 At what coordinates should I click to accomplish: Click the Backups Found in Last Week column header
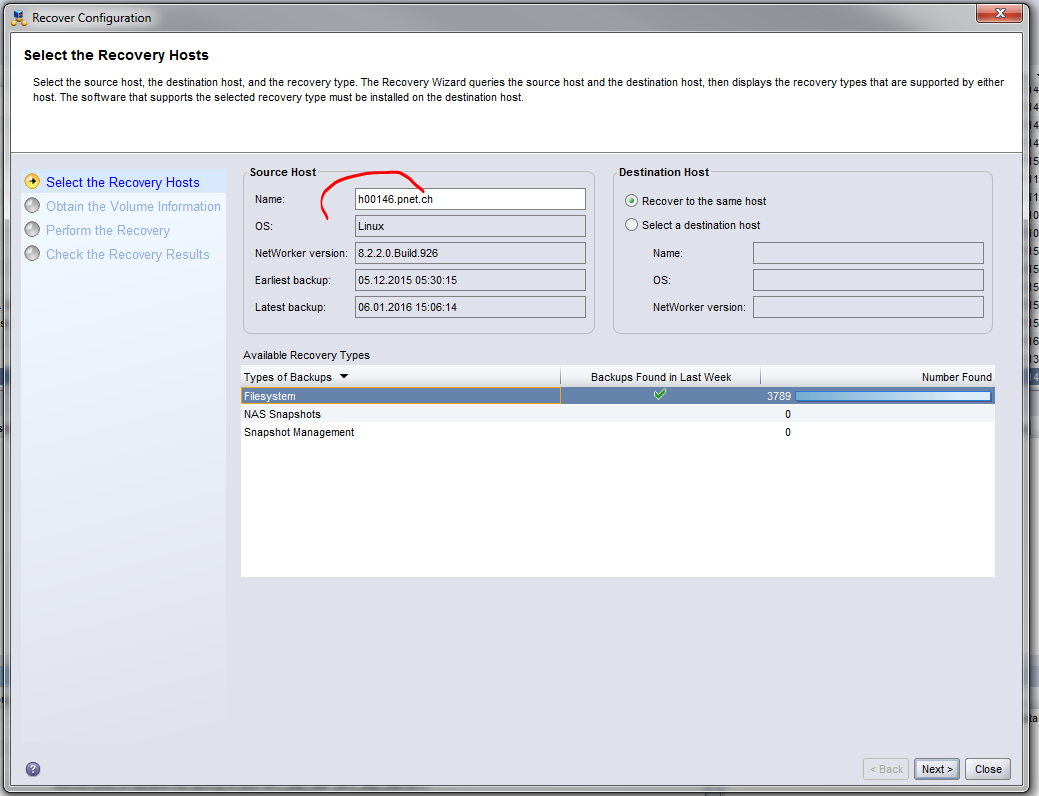(x=661, y=377)
